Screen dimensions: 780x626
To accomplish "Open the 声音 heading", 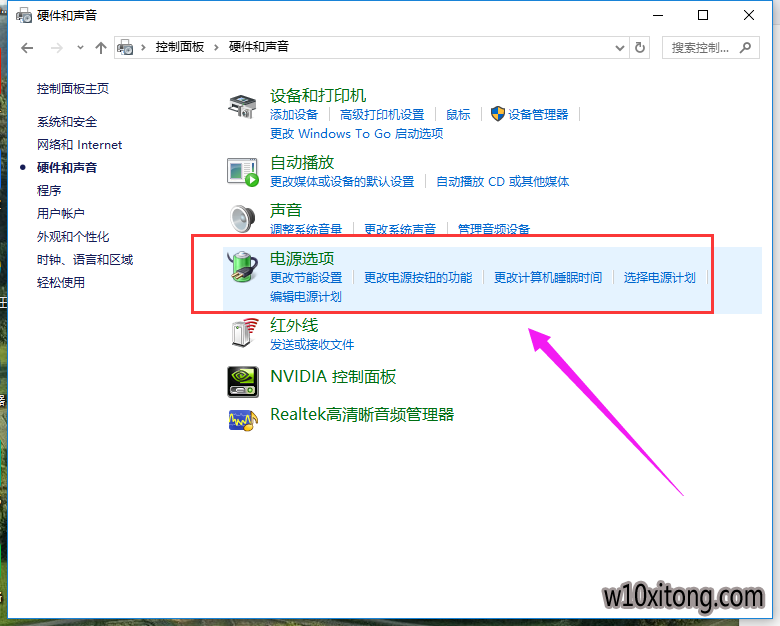I will 286,210.
